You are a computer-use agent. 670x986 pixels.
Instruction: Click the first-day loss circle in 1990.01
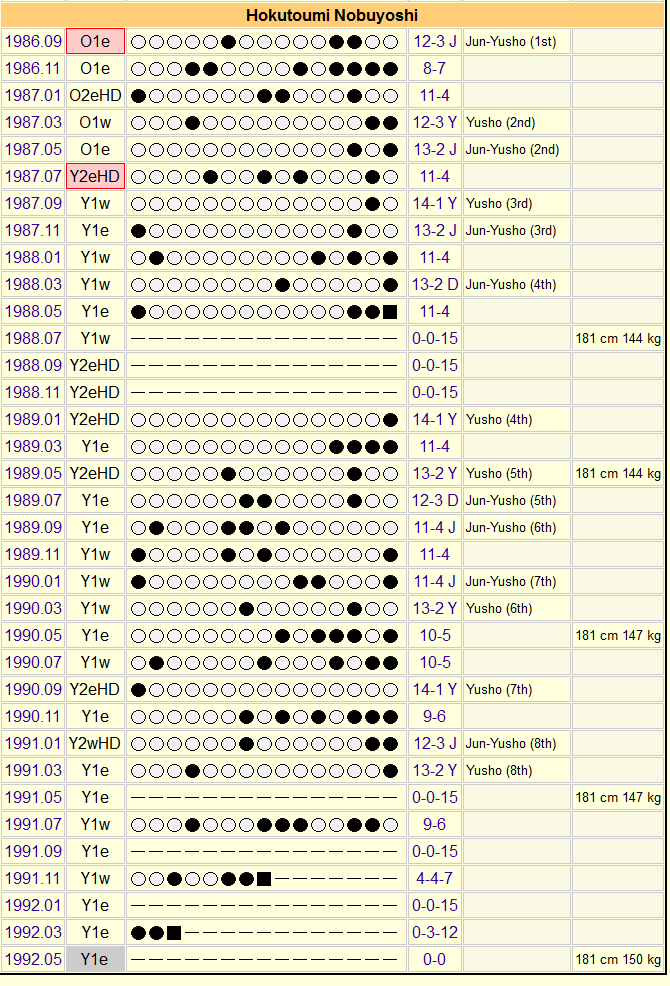[x=138, y=582]
